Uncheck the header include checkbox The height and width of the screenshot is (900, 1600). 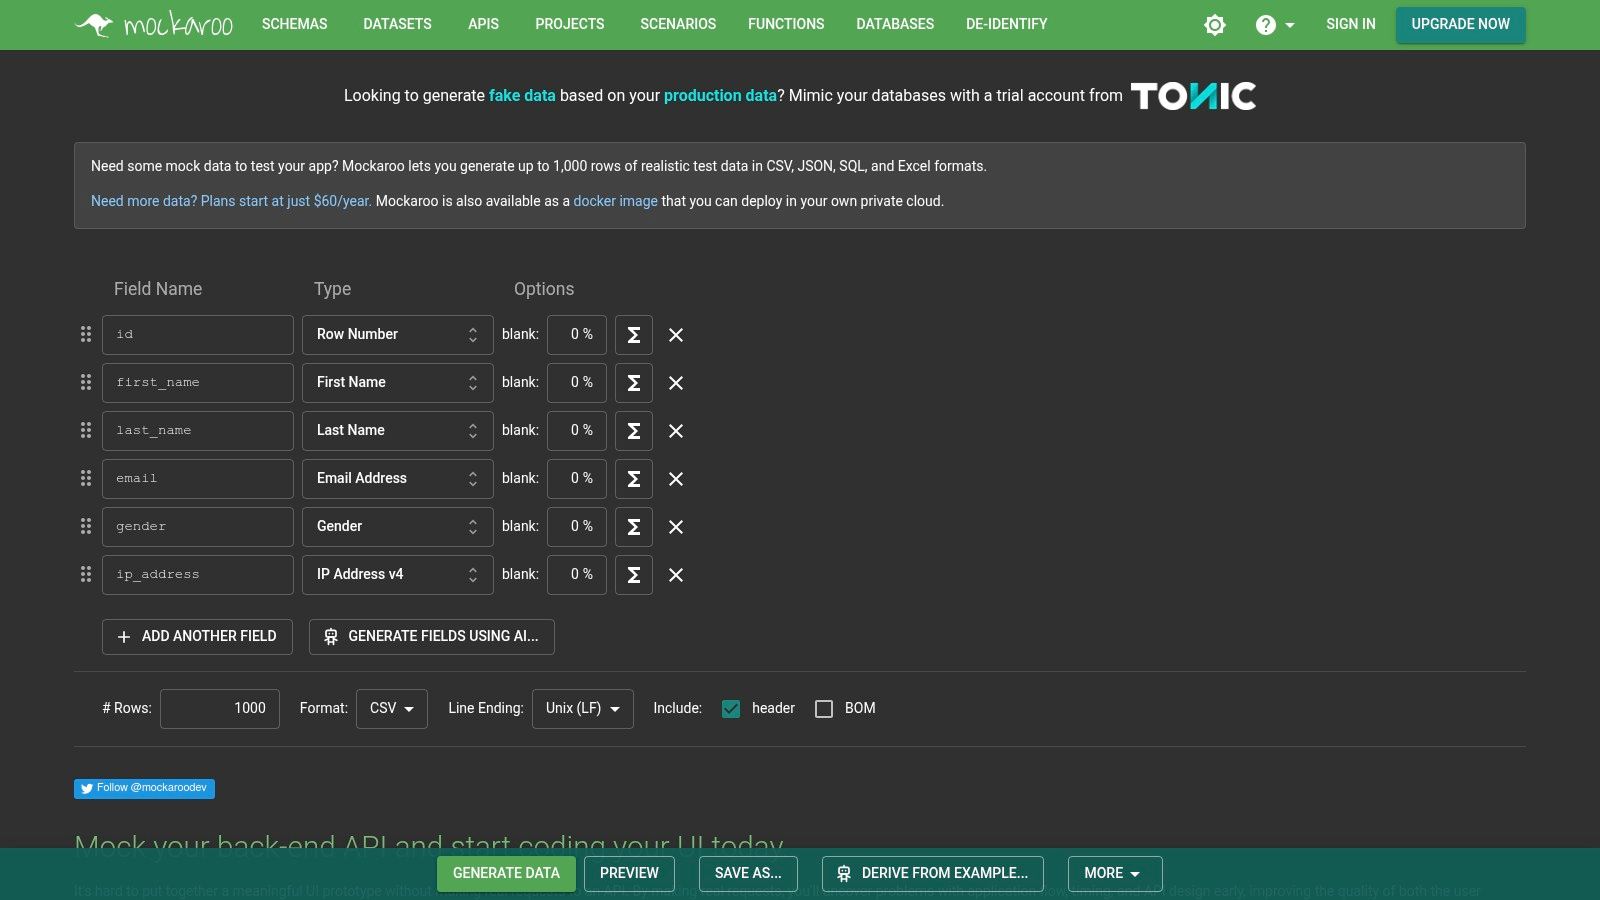[x=731, y=709]
